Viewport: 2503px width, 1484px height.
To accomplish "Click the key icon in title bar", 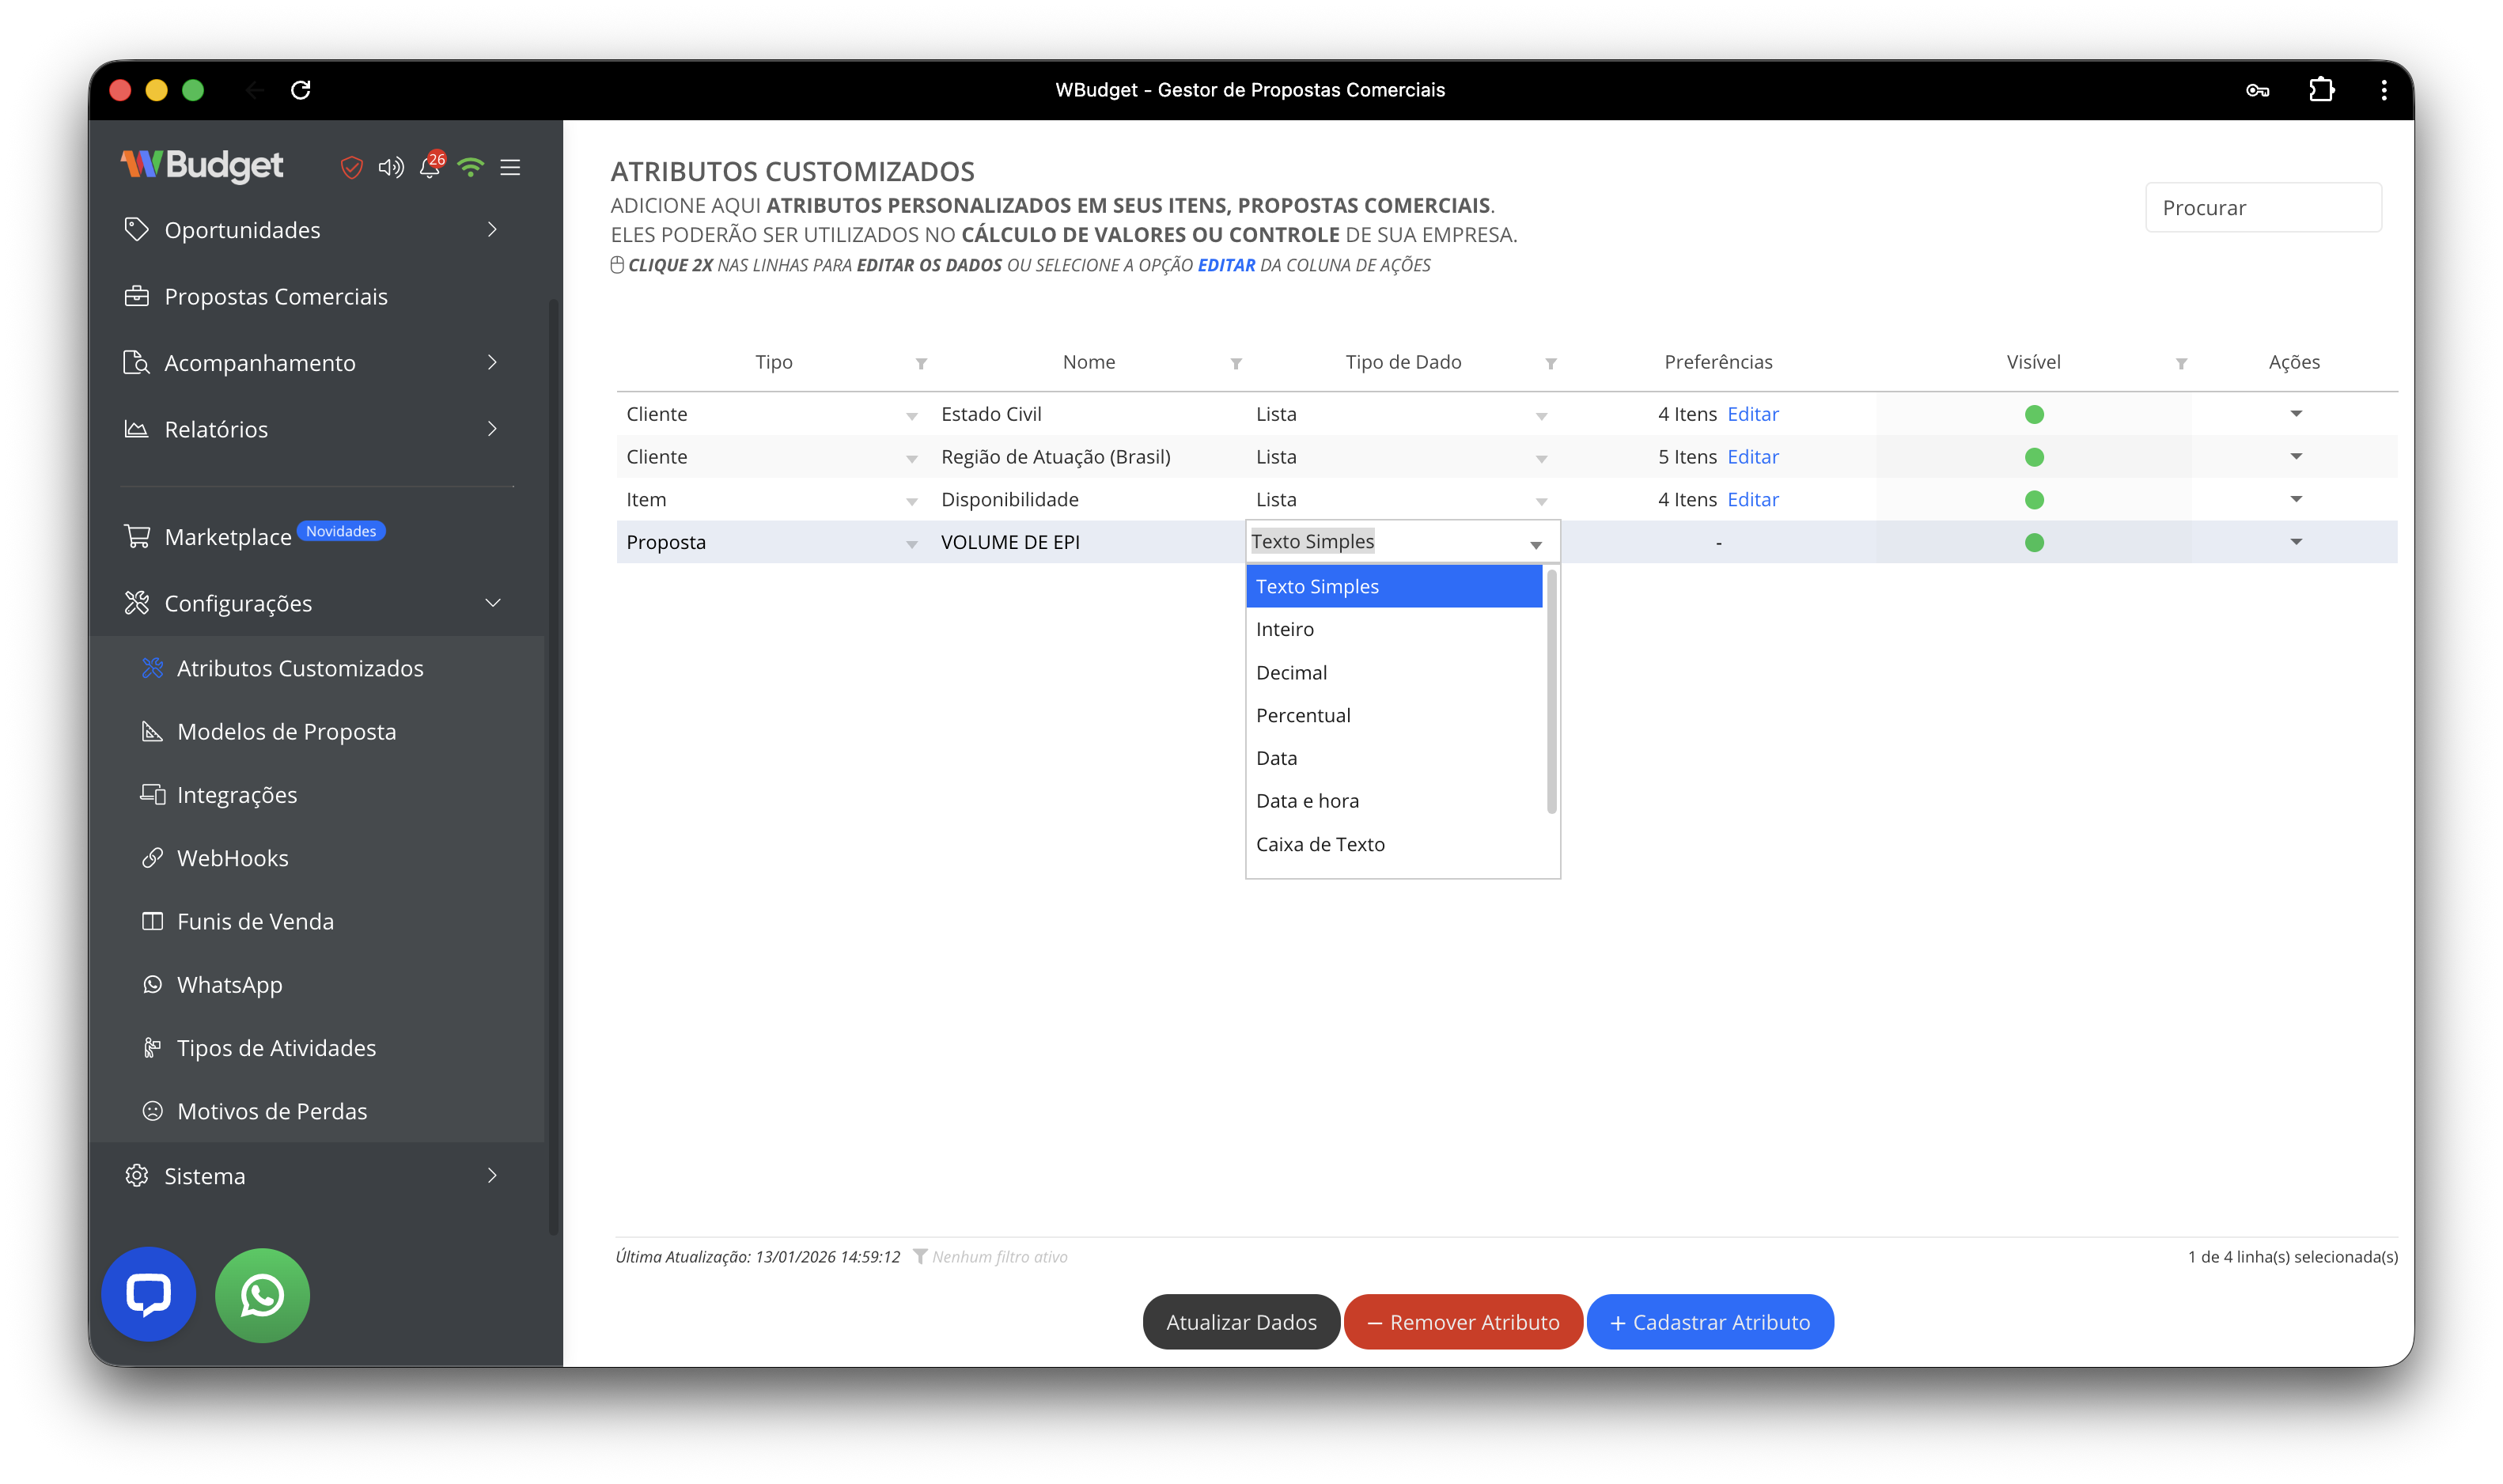I will pyautogui.click(x=2257, y=90).
